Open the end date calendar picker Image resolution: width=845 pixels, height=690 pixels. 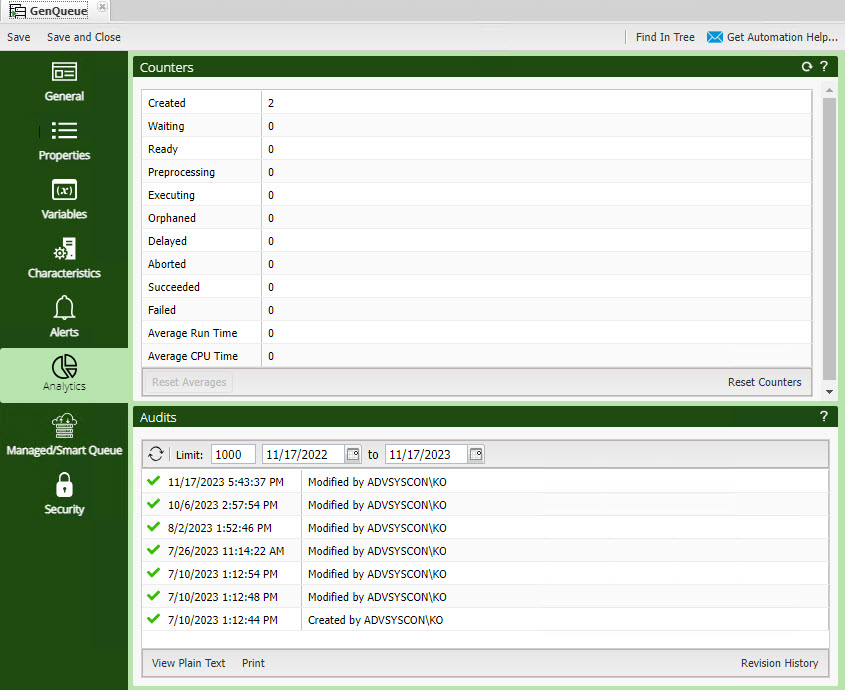[476, 454]
